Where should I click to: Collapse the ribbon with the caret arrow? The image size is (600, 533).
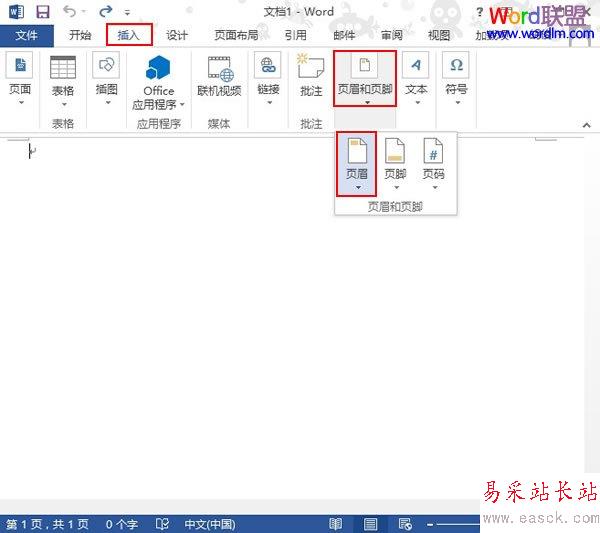(587, 125)
